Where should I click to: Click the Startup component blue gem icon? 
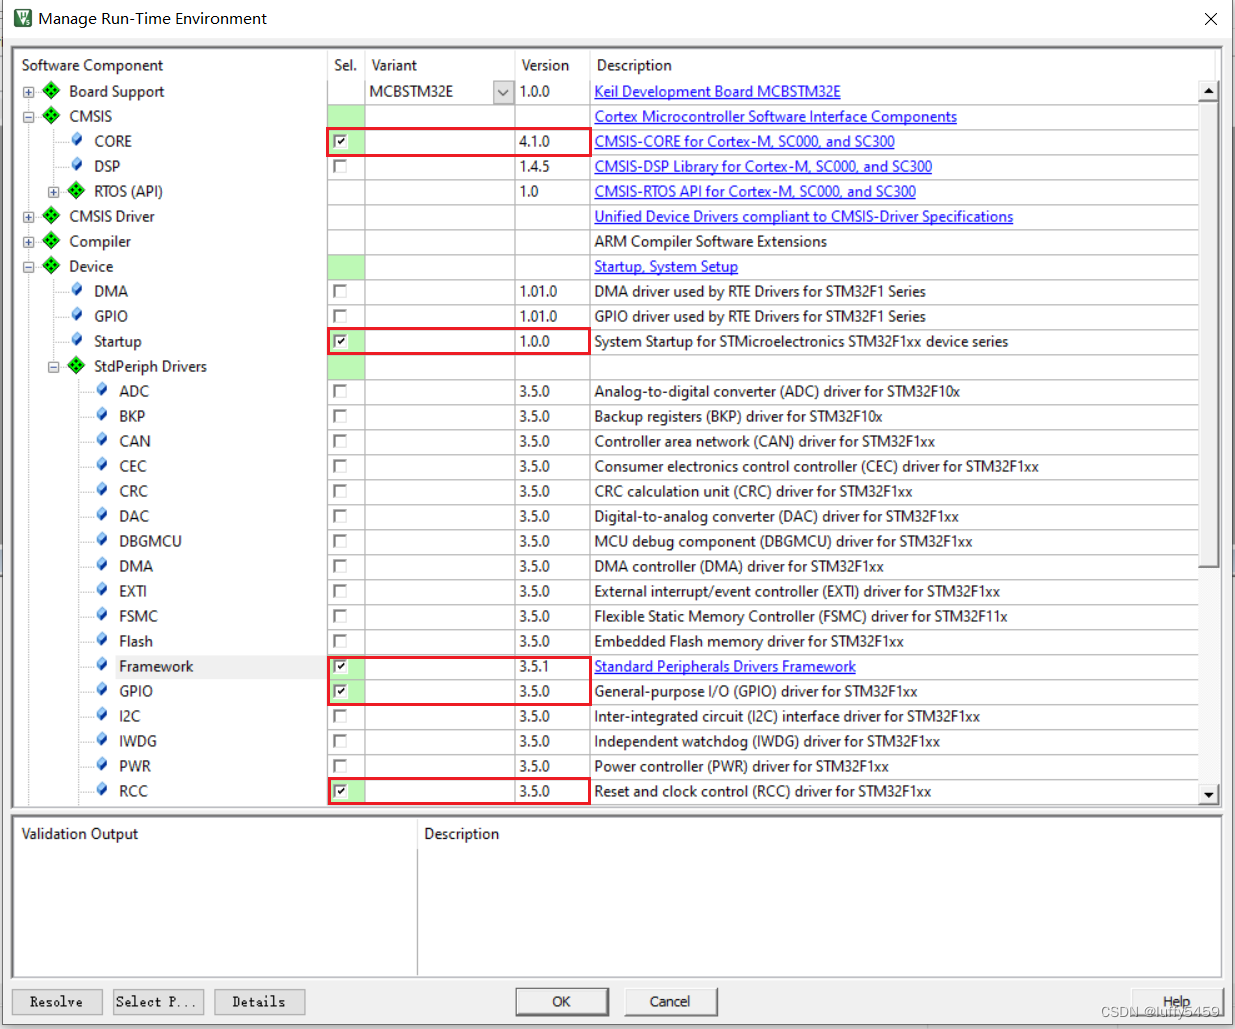(x=77, y=340)
